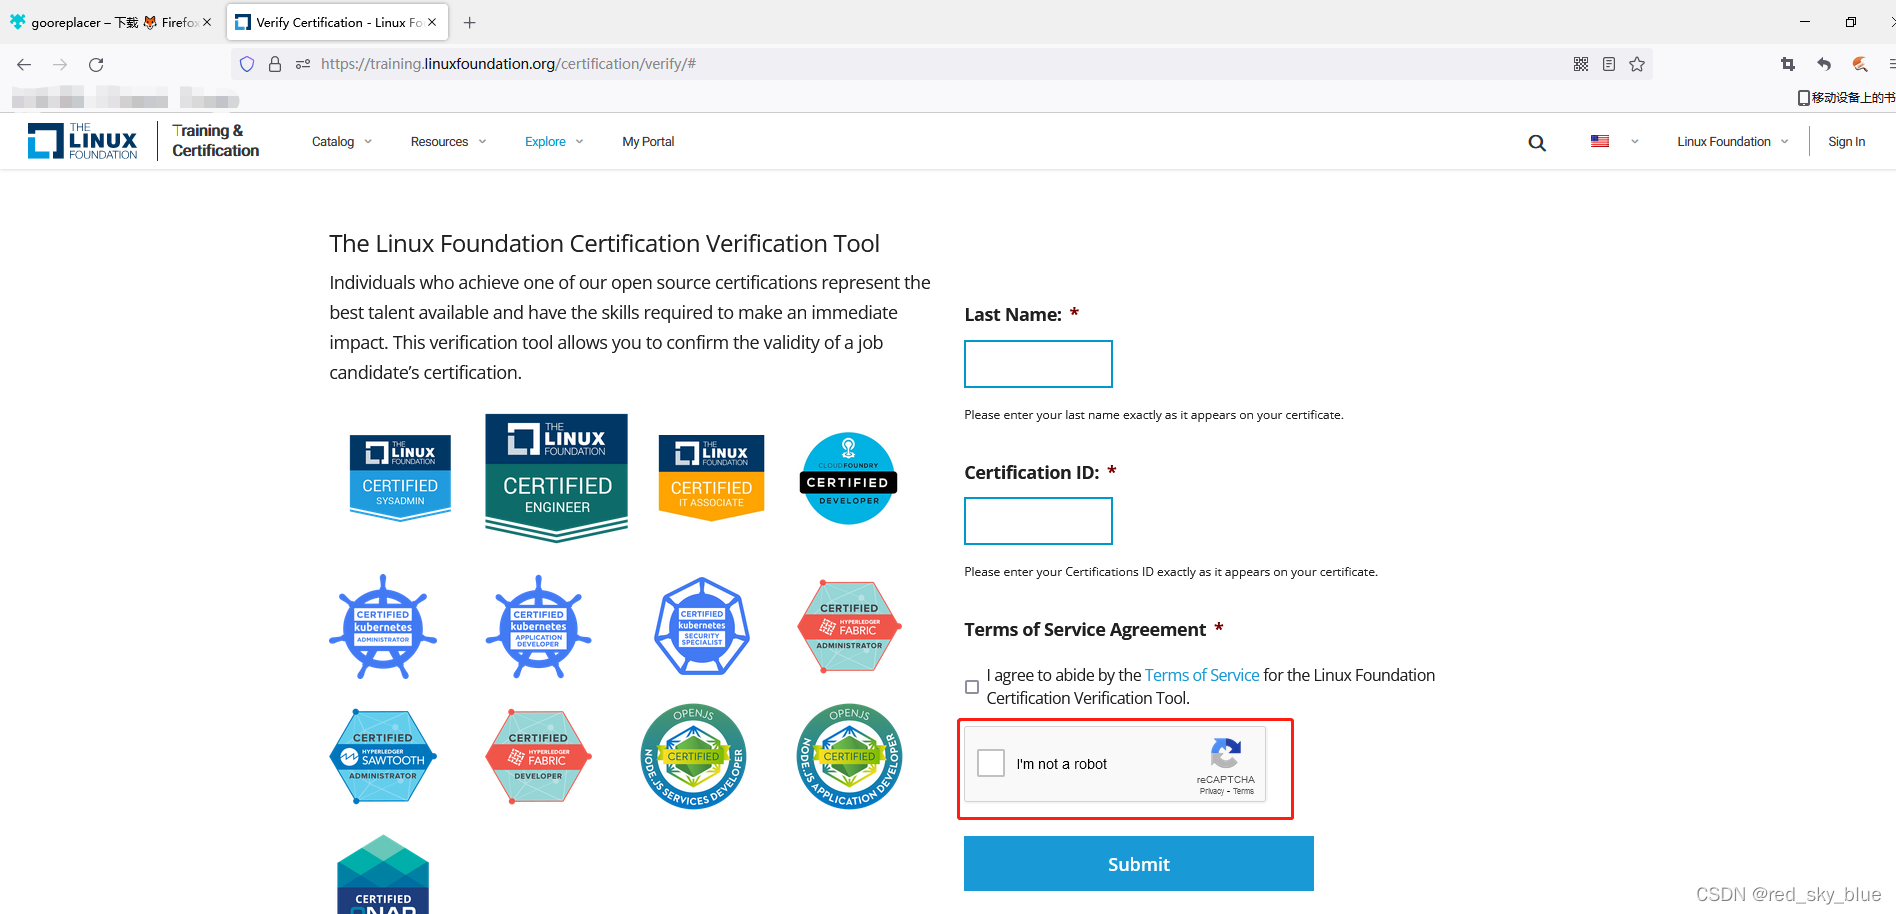Image resolution: width=1896 pixels, height=914 pixels.
Task: Select the Certified Engineer badge
Action: click(x=557, y=478)
